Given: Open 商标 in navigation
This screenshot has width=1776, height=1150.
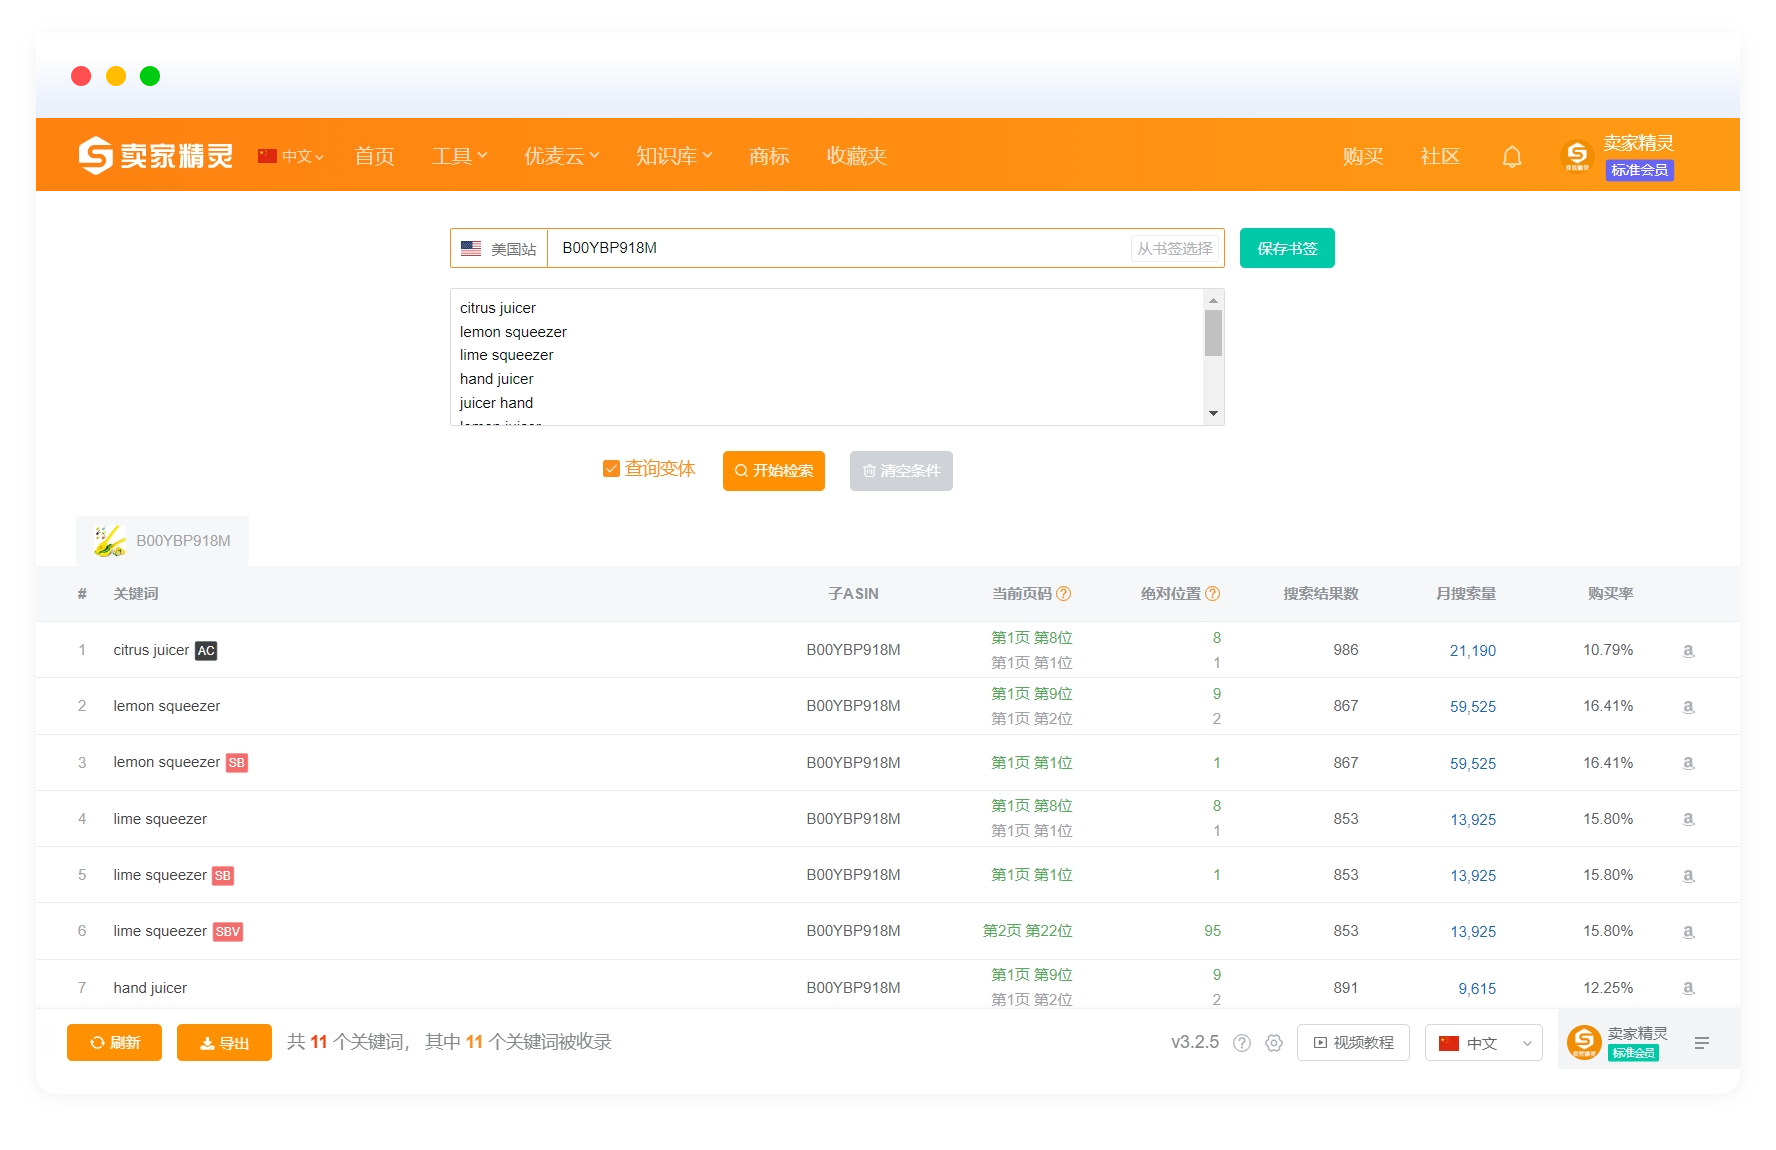Looking at the screenshot, I should (x=769, y=156).
